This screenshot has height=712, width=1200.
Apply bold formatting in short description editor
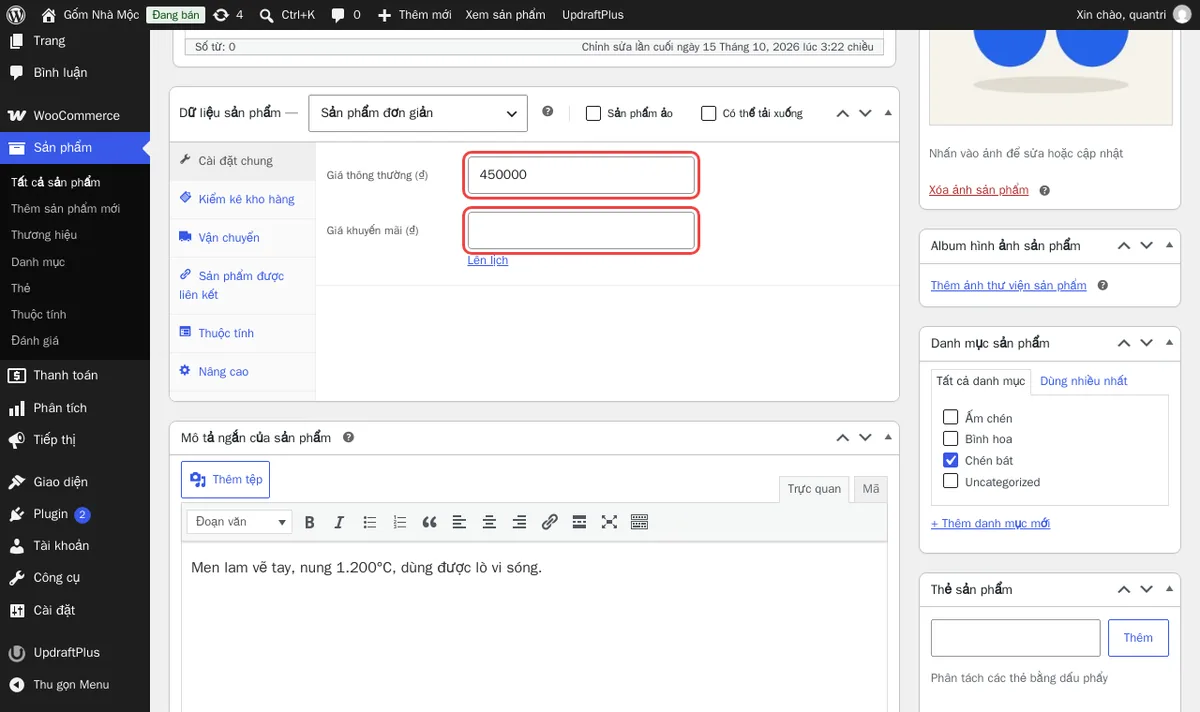point(309,522)
